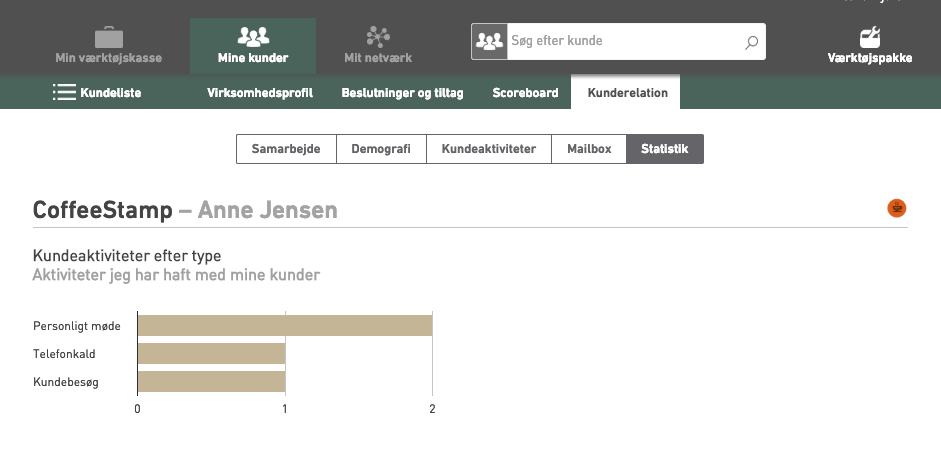Open the Kundeliste menu label
Screen dimensions: 941x451
click(111, 93)
